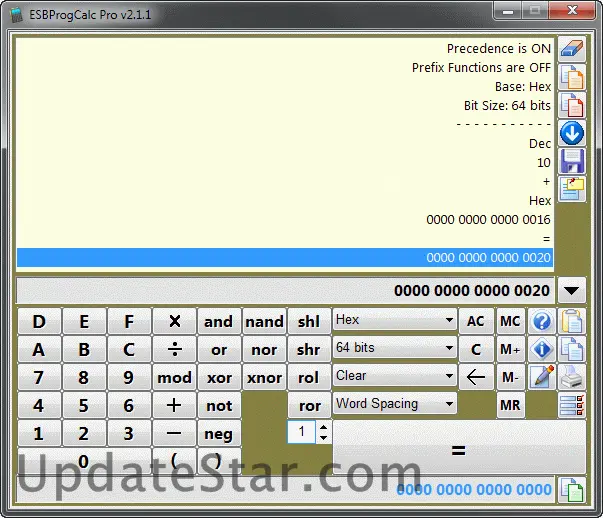Click the divide ÷ key
This screenshot has height=518, width=603.
point(175,349)
